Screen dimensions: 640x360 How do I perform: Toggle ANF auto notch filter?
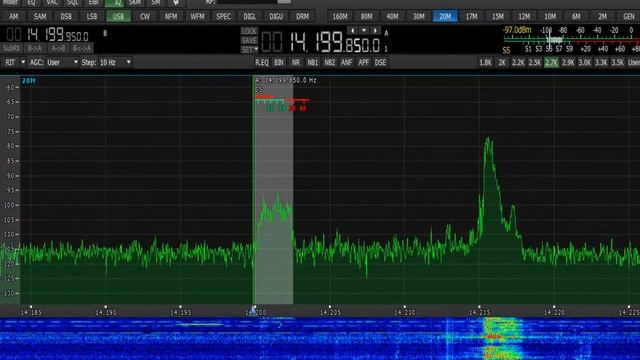coord(347,62)
